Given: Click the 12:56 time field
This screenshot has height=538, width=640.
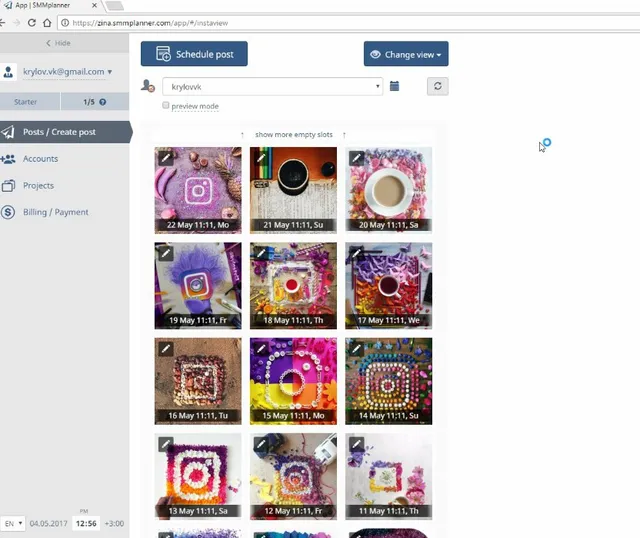Looking at the screenshot, I should coord(86,523).
